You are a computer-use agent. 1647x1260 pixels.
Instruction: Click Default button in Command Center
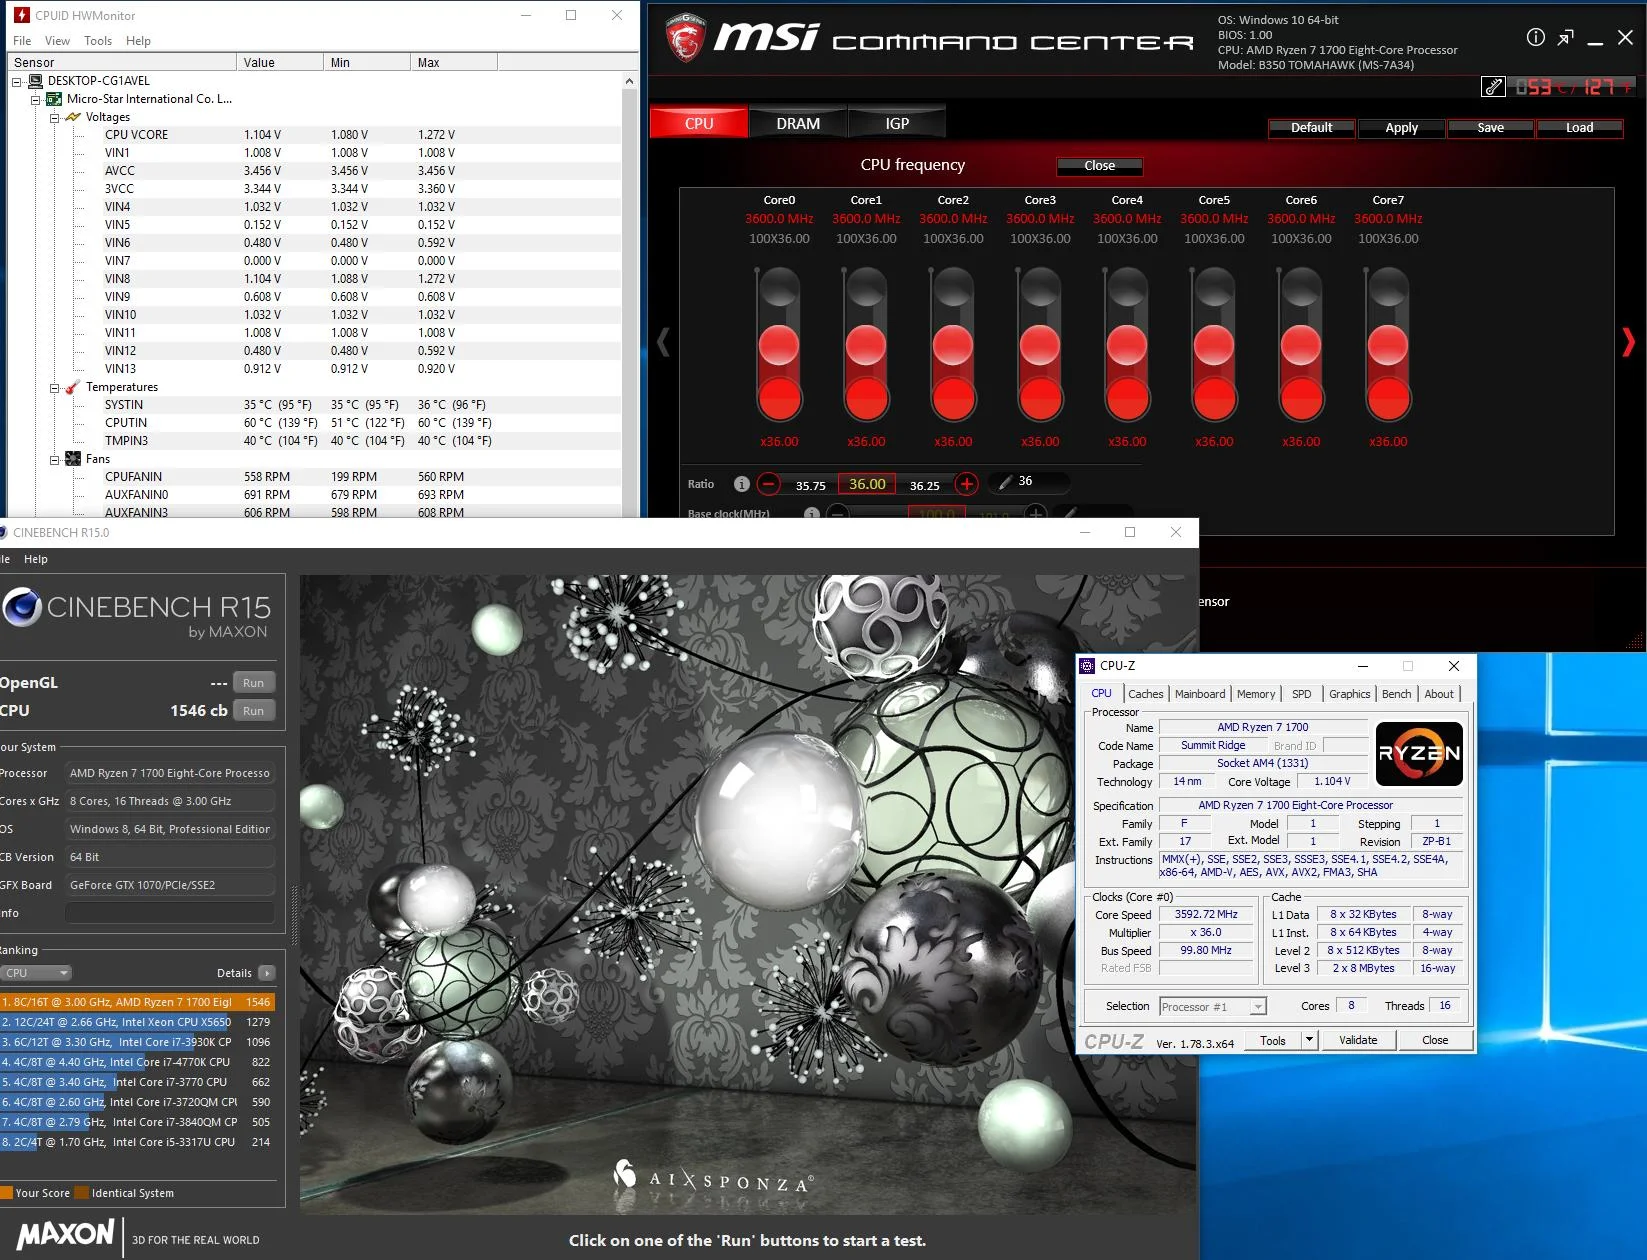(1311, 128)
